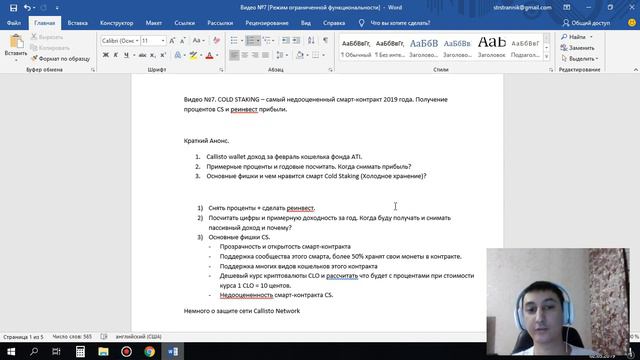This screenshot has width=640, height=360.
Task: Open Windows taskbar search
Action: point(34,351)
